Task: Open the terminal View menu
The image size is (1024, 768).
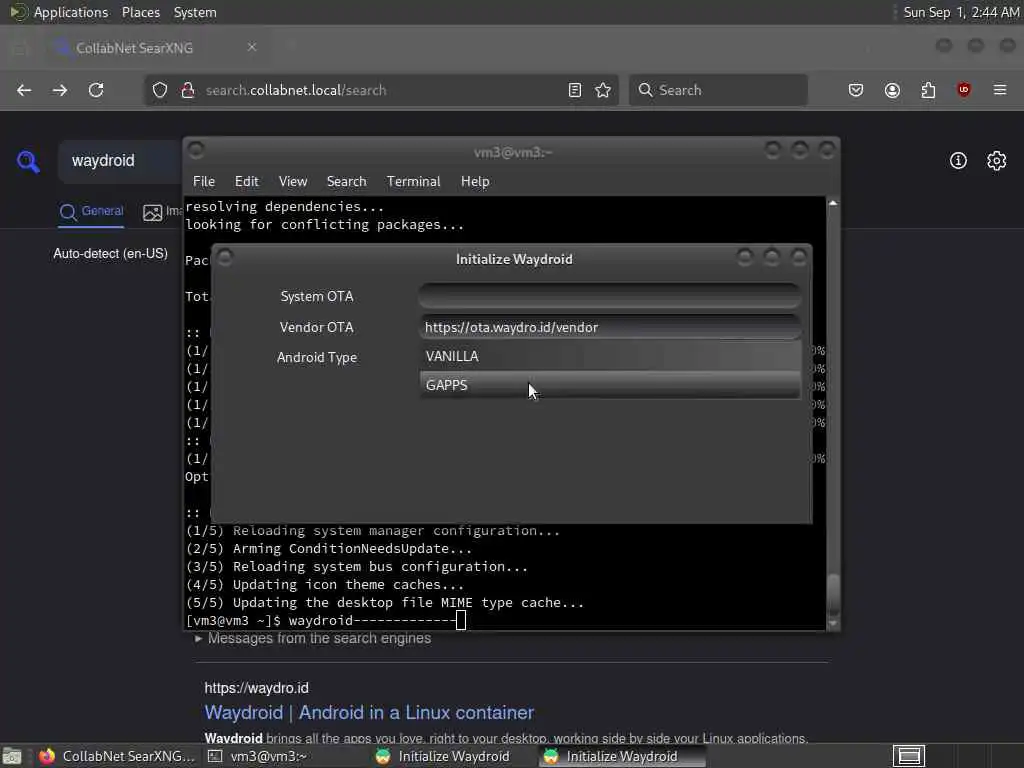Action: pyautogui.click(x=293, y=182)
